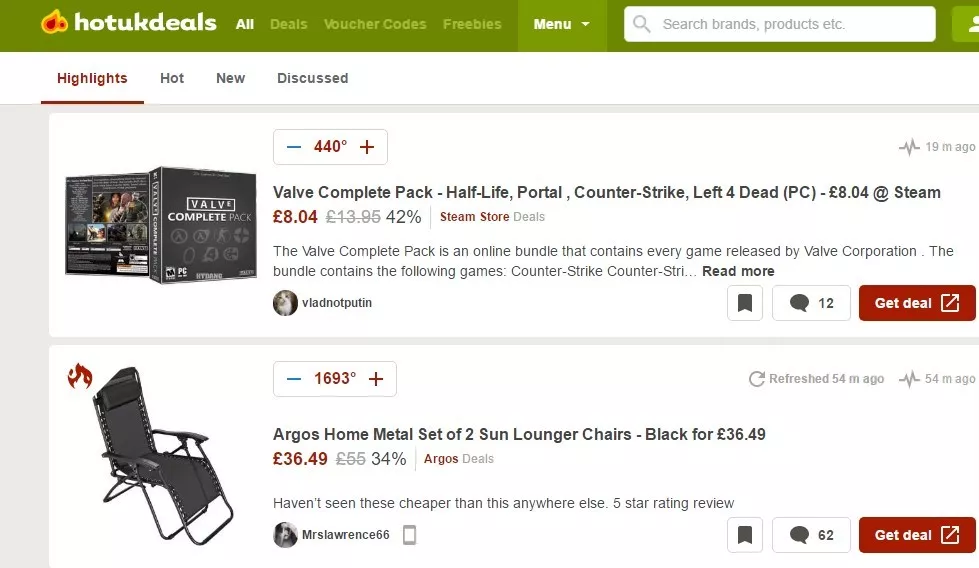Expand description with Read more

(738, 271)
